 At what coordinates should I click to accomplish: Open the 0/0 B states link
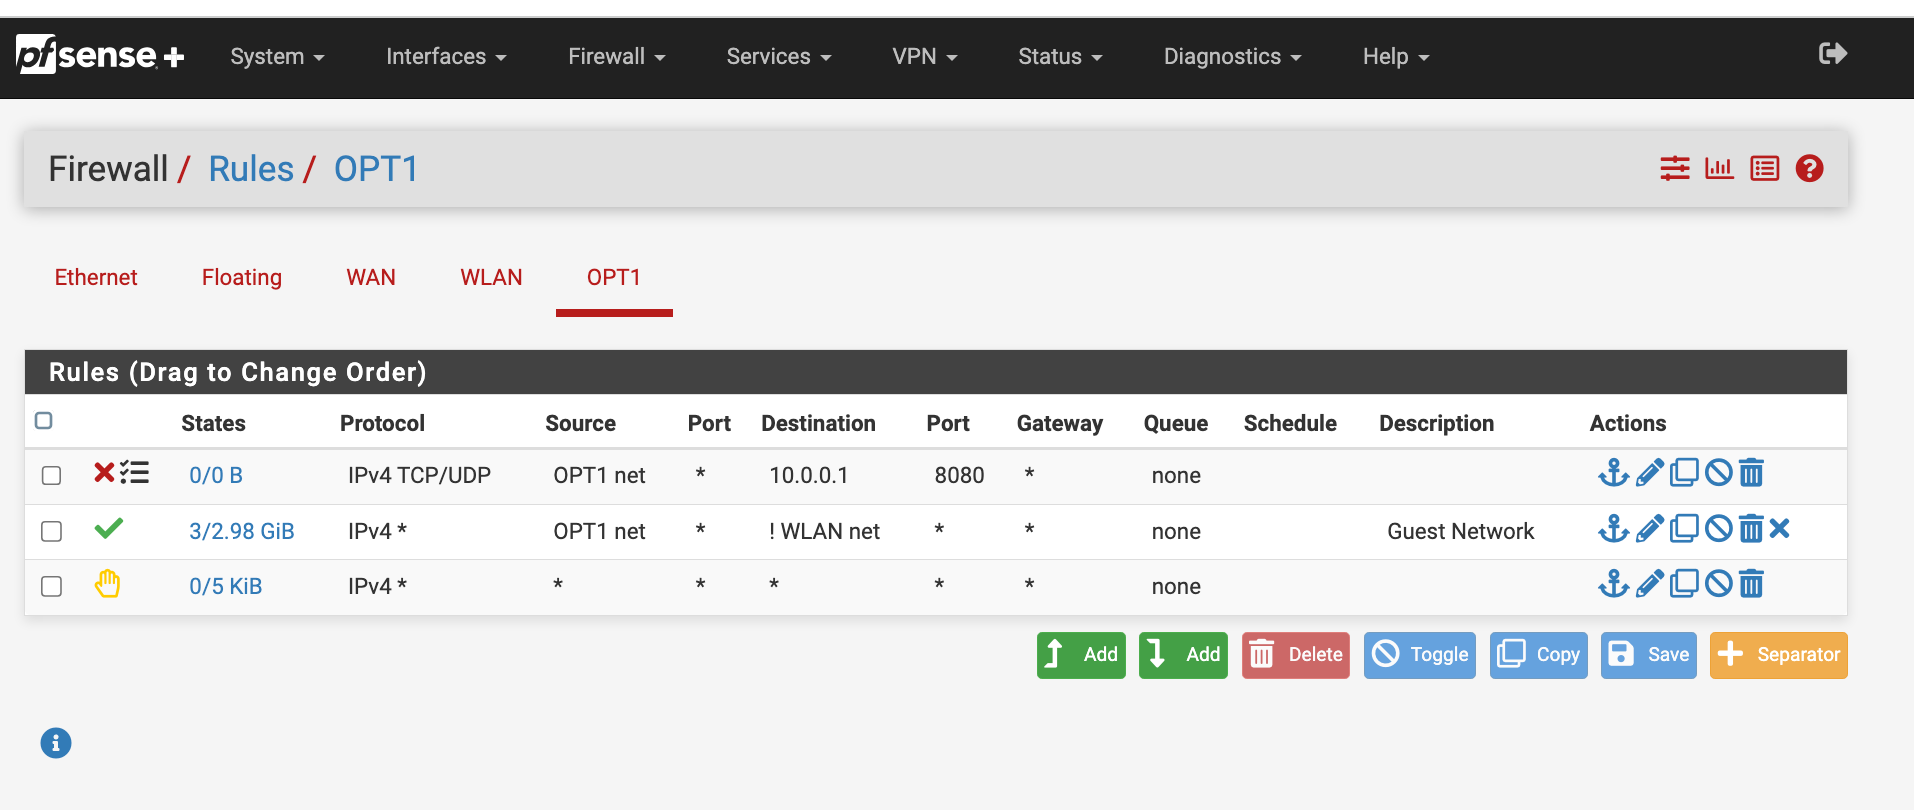click(216, 476)
